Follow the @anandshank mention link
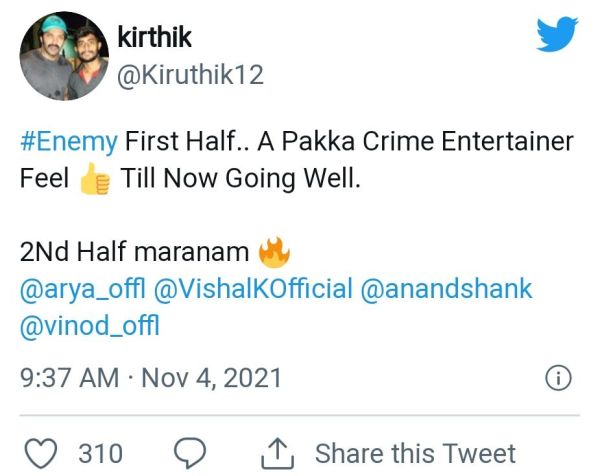 click(x=446, y=289)
